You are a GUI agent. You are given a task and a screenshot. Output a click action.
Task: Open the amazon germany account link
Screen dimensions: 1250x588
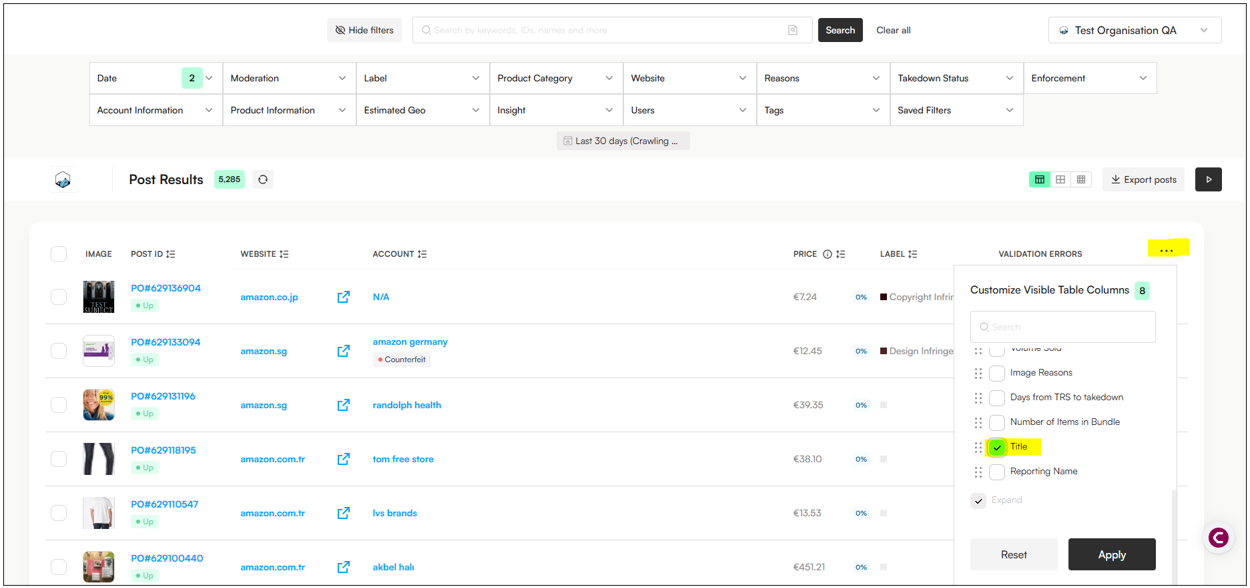(x=410, y=342)
